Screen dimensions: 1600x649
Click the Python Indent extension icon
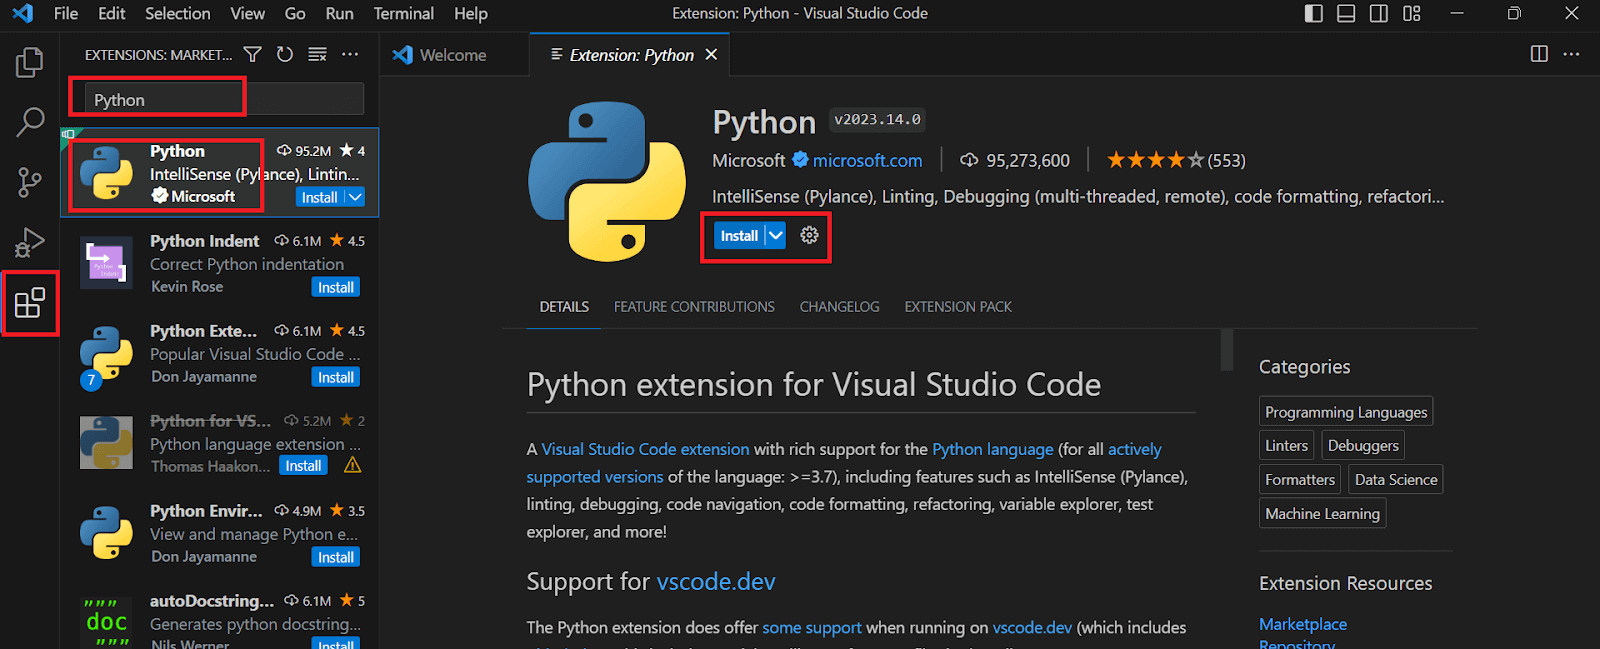coord(106,263)
